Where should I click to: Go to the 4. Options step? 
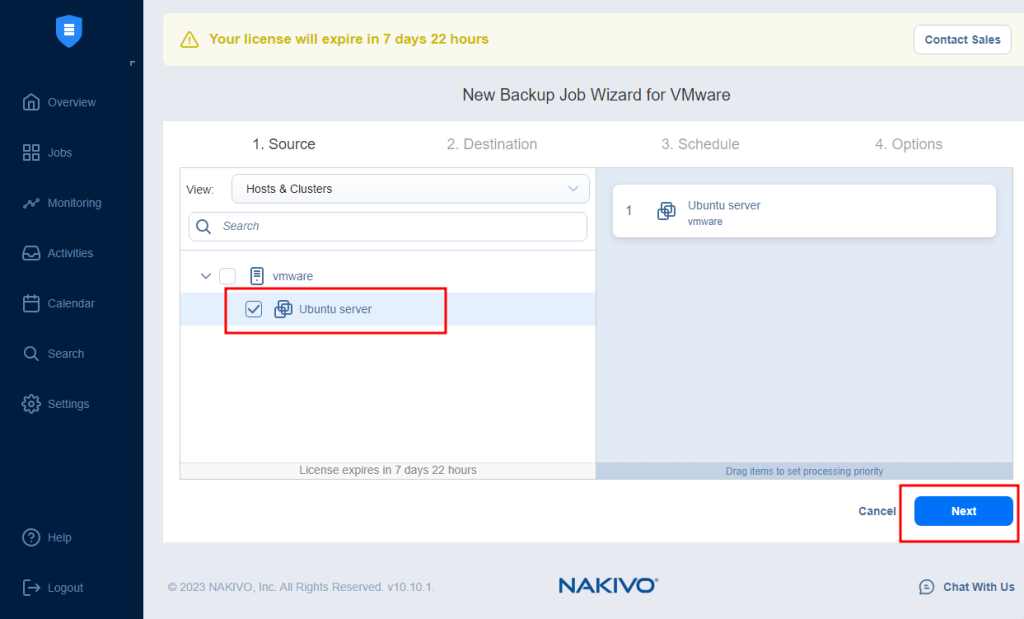coord(908,144)
